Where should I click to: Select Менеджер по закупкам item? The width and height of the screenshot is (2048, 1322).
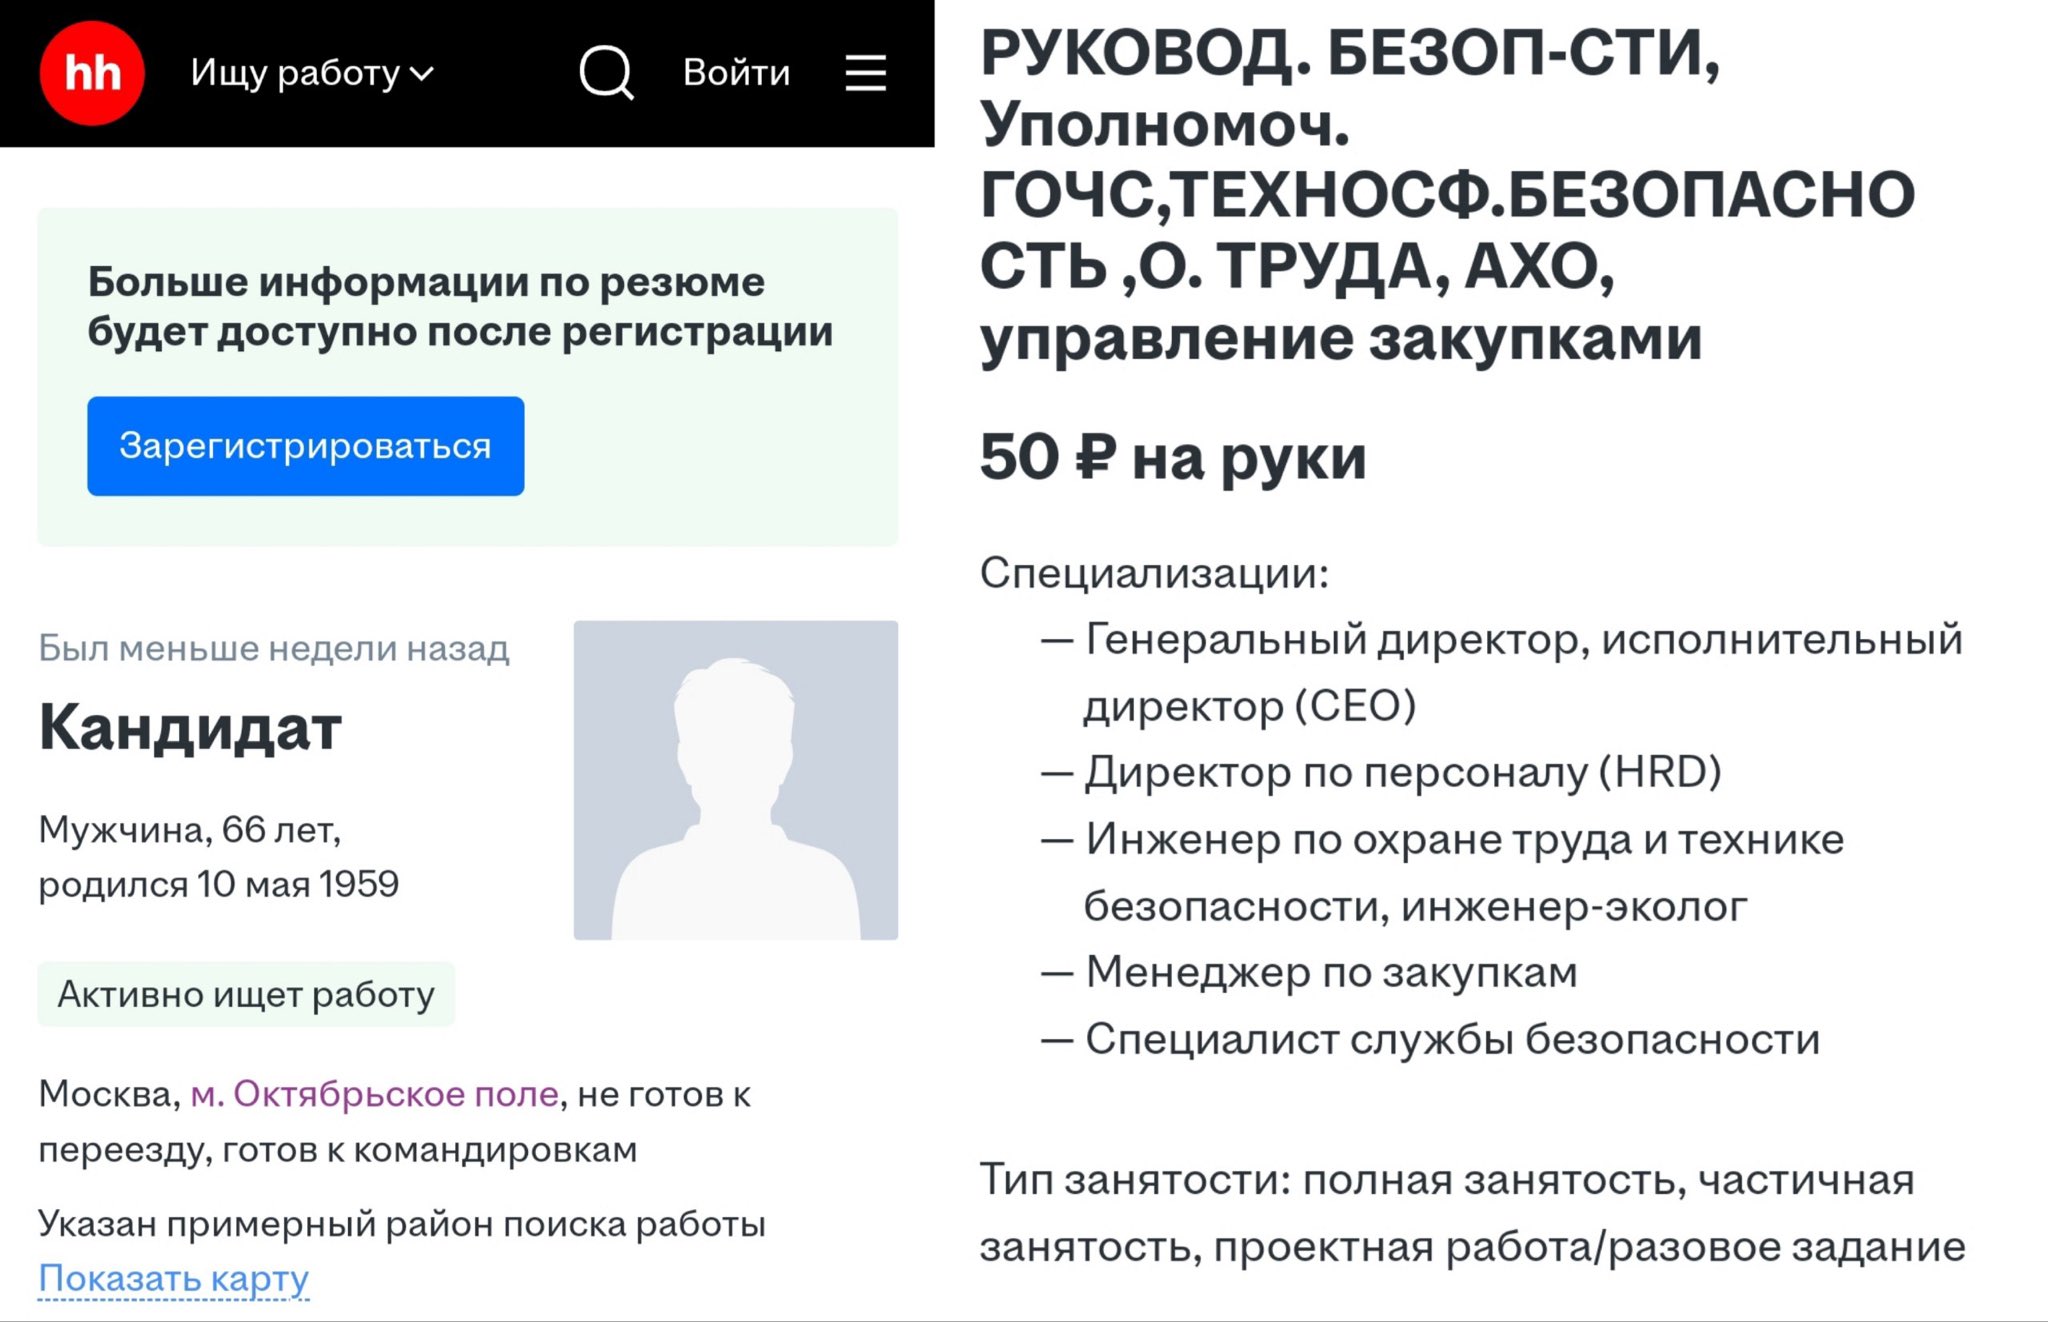1330,972
